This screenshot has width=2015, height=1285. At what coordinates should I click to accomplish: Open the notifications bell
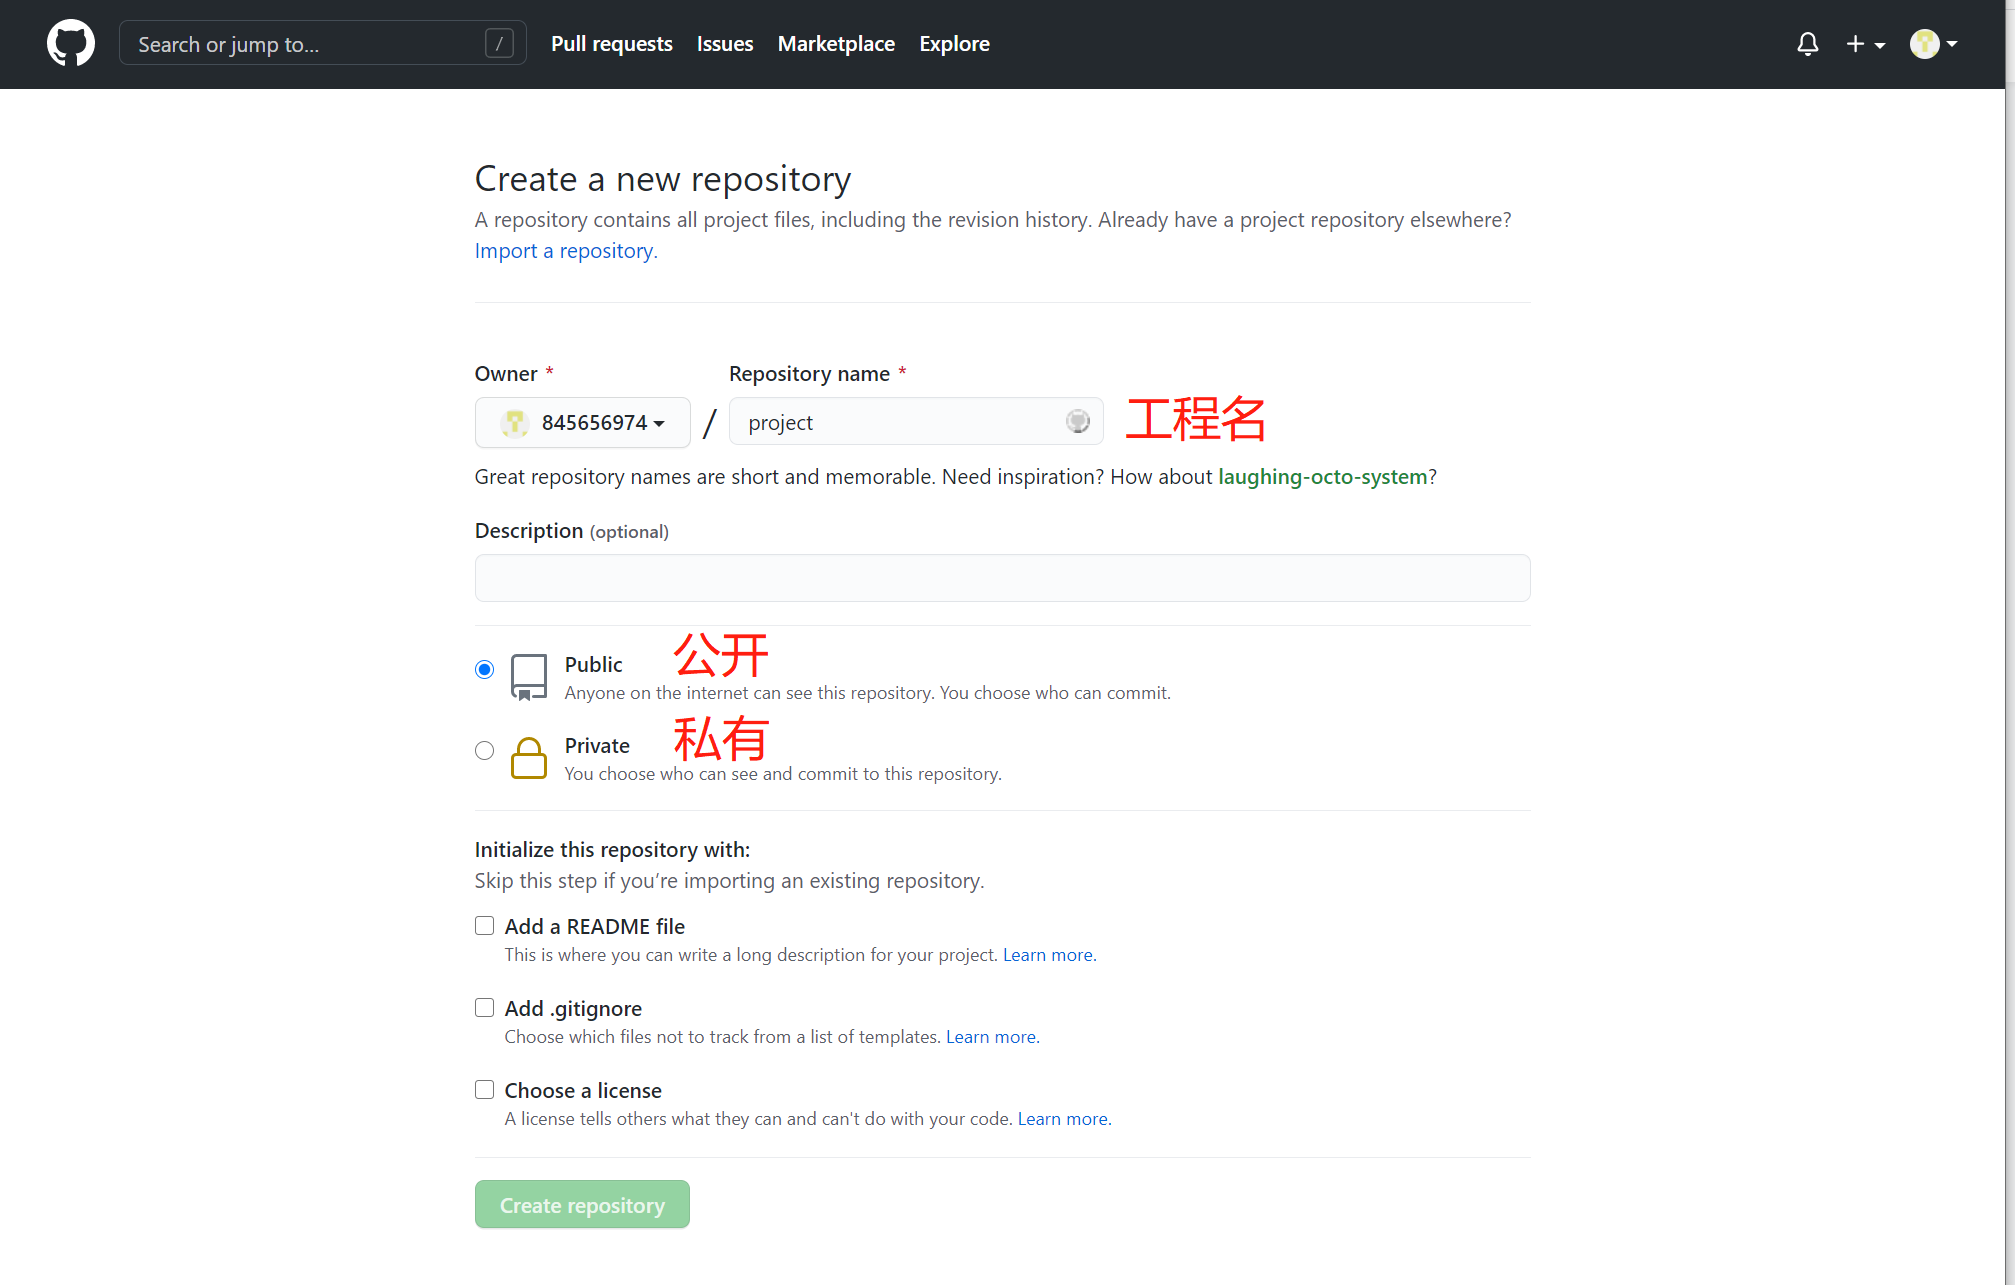coord(1807,44)
